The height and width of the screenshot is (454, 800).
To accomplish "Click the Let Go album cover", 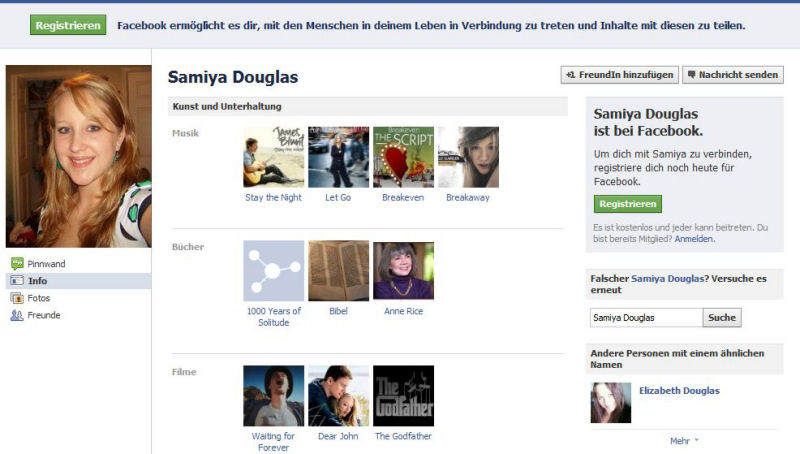I will [338, 157].
